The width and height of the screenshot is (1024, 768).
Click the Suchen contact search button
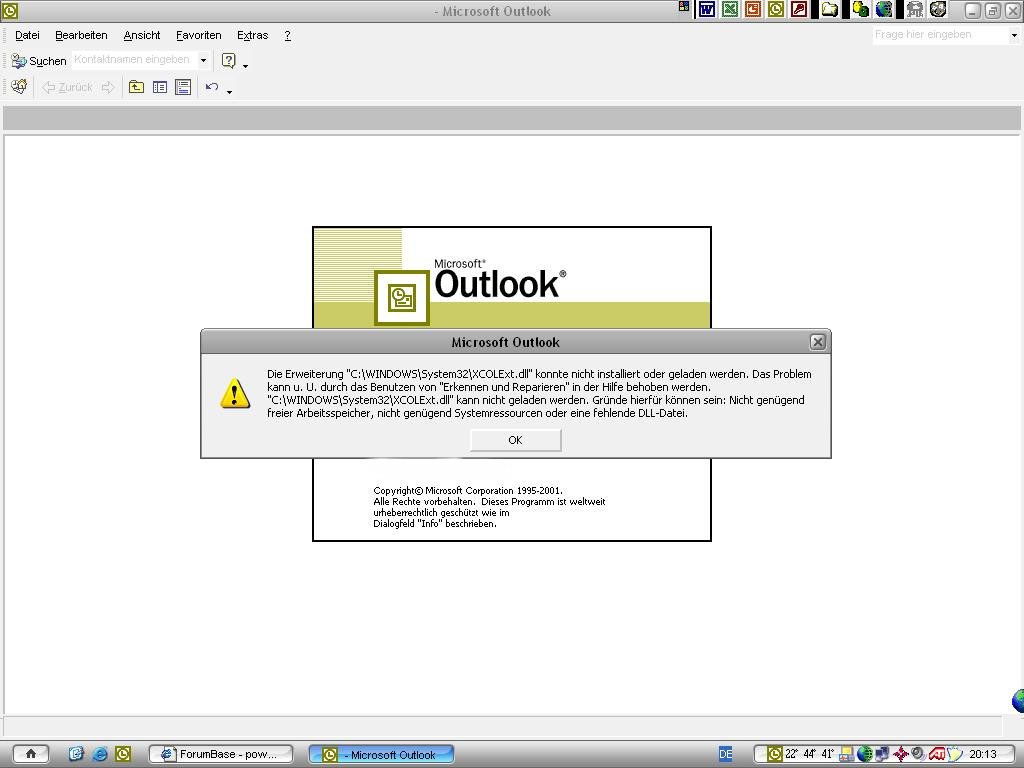39,61
